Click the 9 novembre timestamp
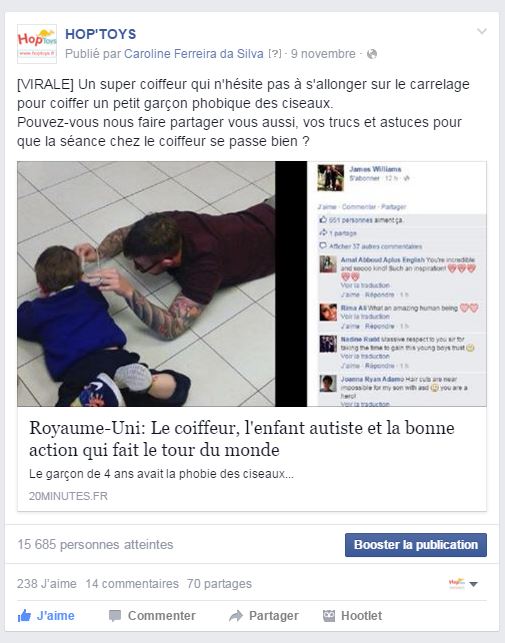The height and width of the screenshot is (643, 505). click(x=323, y=54)
